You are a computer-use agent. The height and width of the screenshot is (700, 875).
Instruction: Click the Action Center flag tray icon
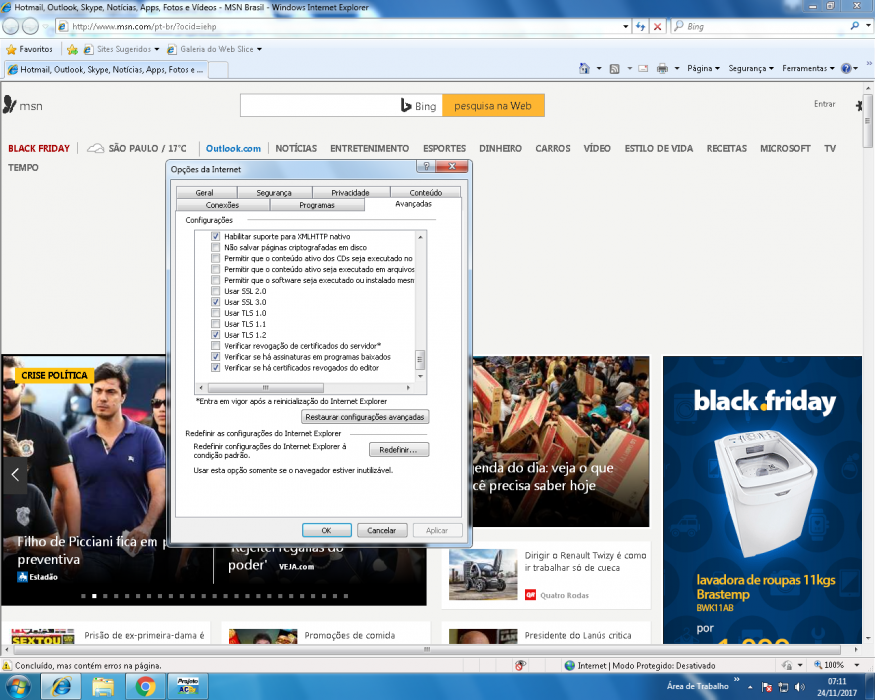(767, 687)
